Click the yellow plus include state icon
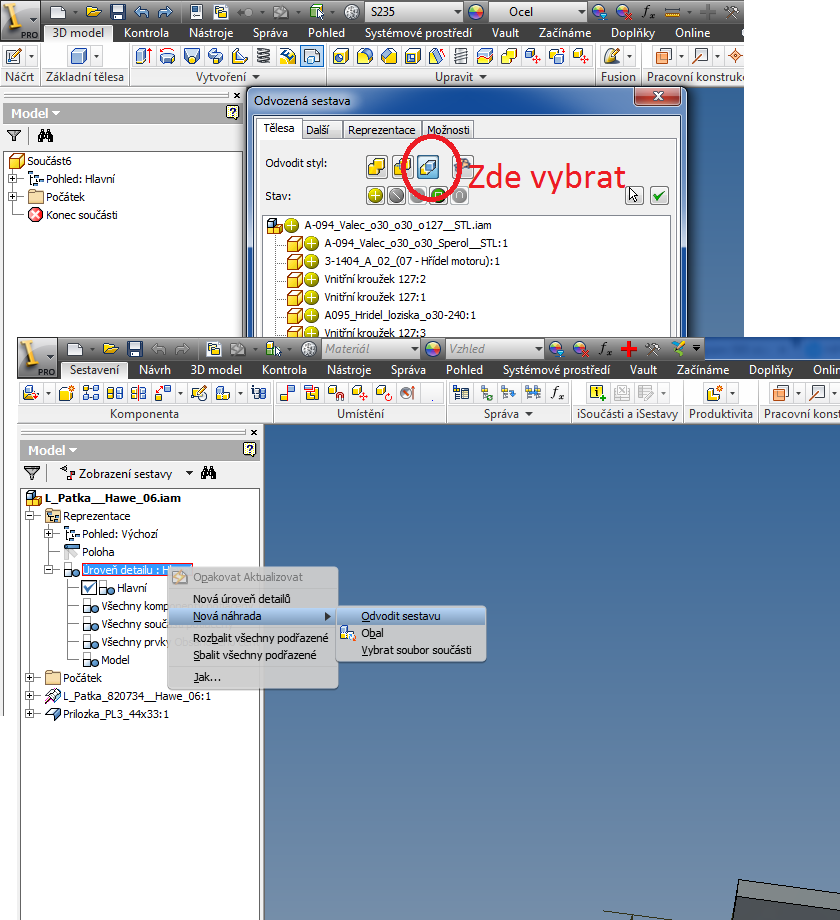Screen dimensions: 840x920 [376, 195]
